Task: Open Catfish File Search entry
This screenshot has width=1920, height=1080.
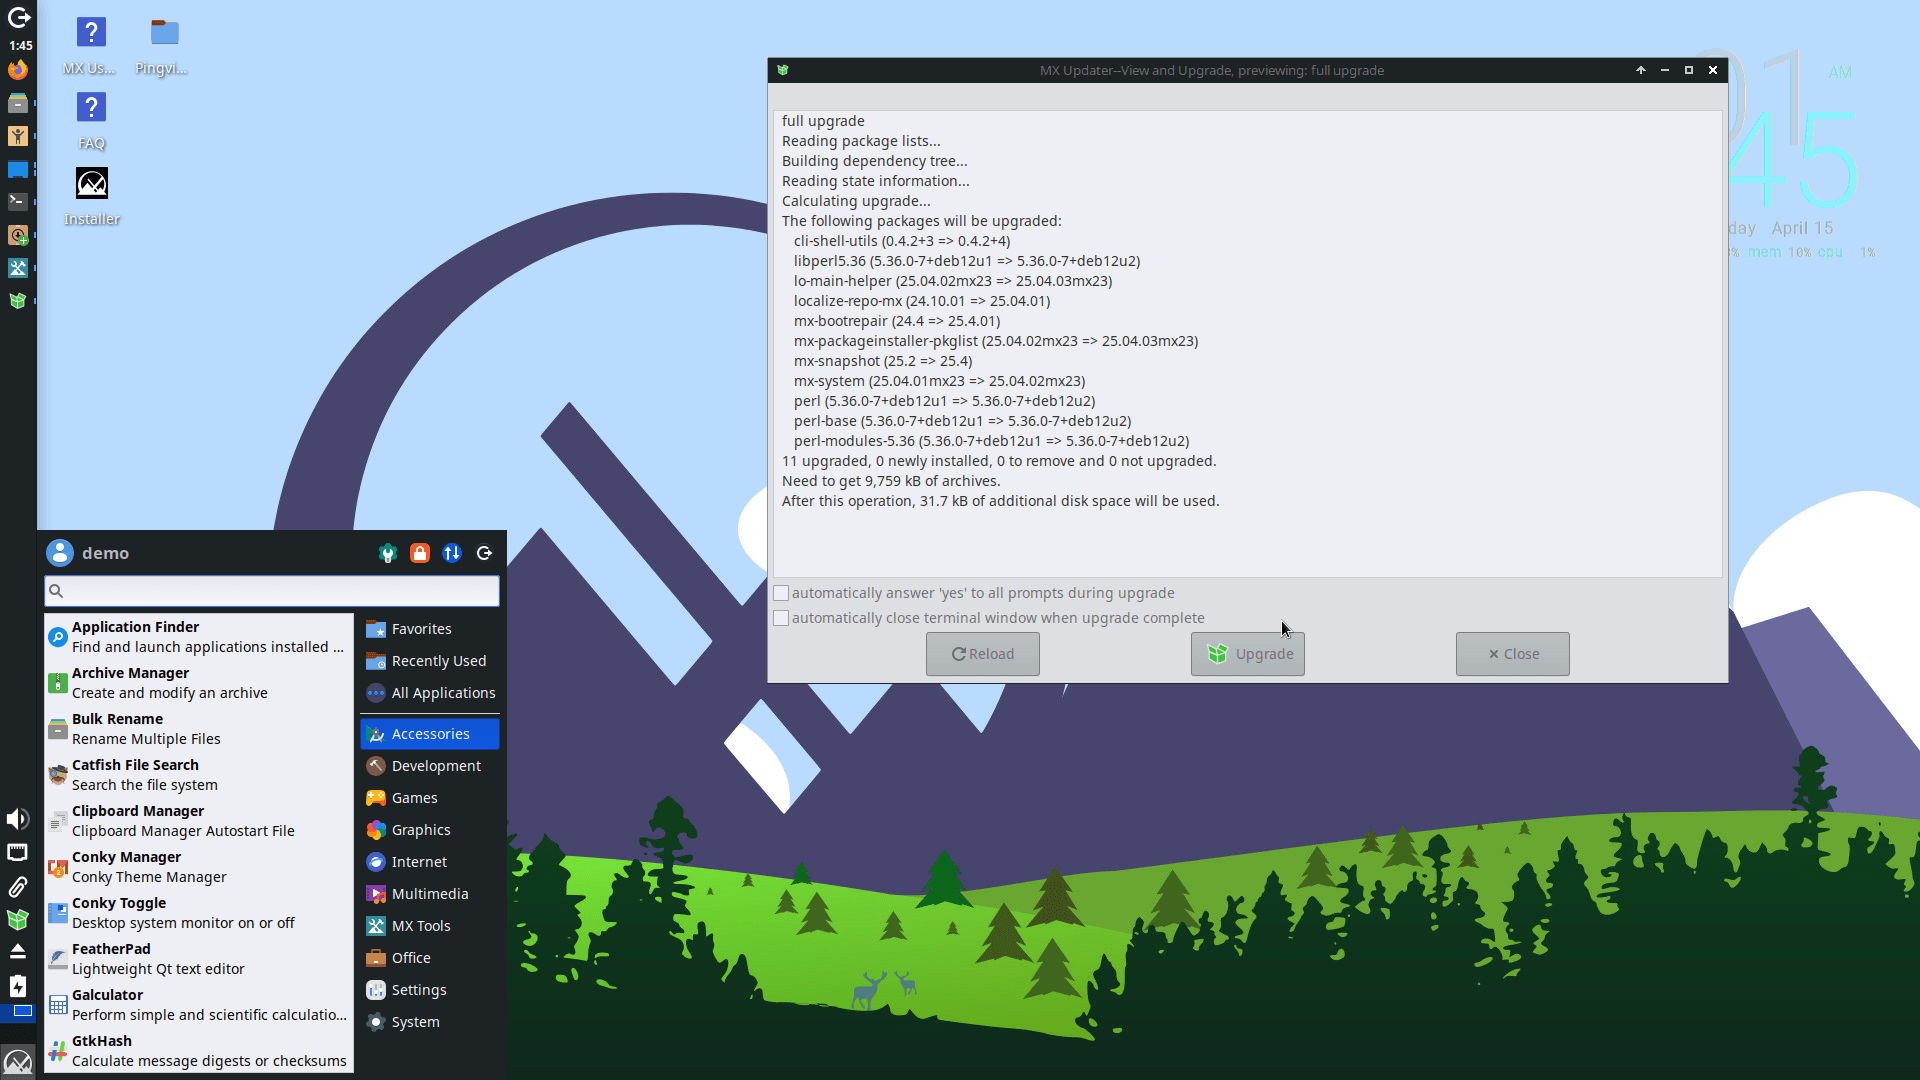Action: (199, 775)
